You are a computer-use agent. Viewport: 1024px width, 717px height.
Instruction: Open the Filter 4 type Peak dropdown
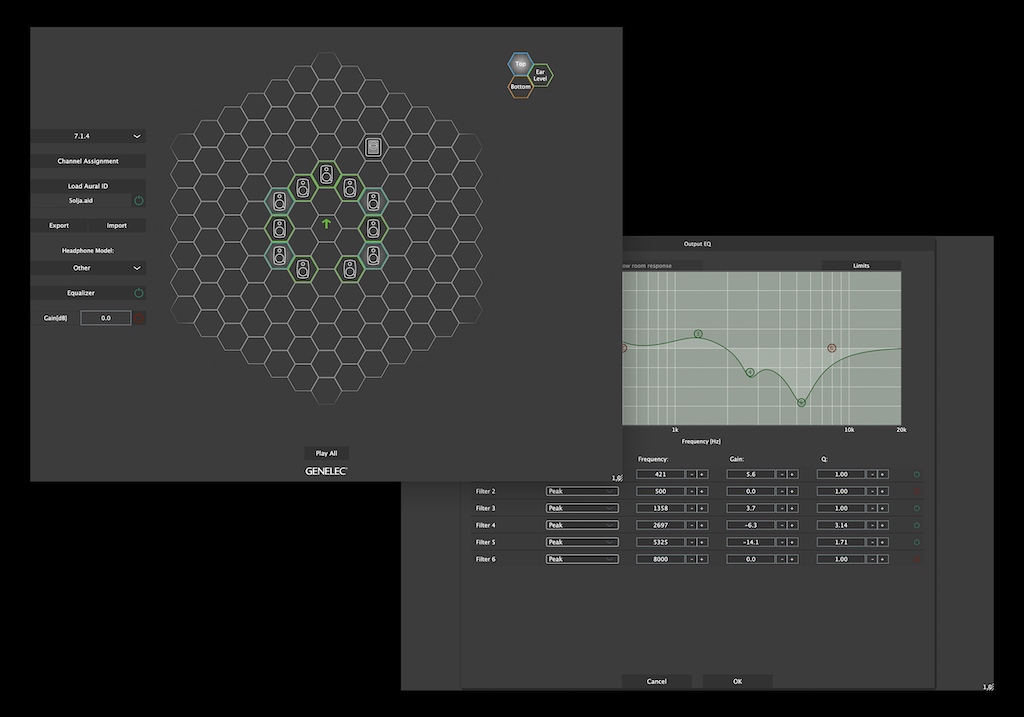582,525
